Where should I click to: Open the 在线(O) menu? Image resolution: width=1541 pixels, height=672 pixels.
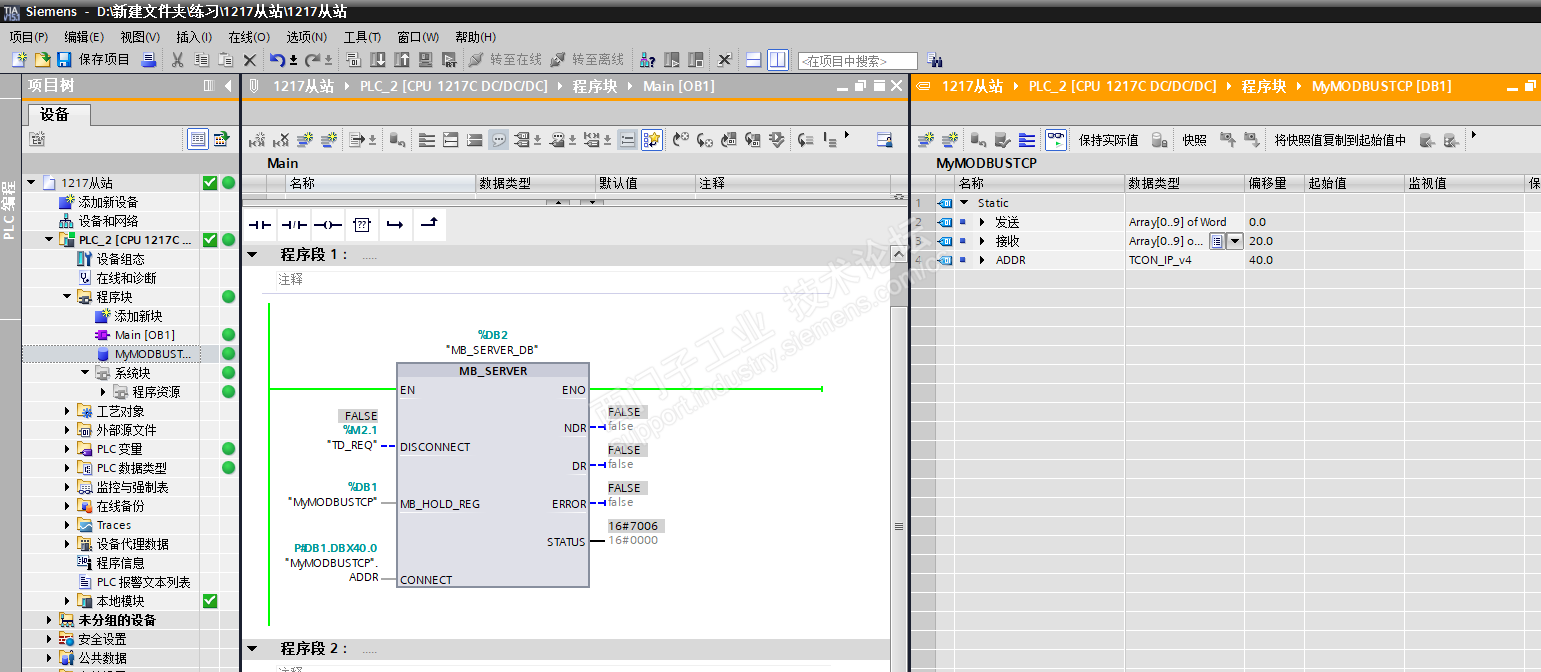click(x=249, y=37)
